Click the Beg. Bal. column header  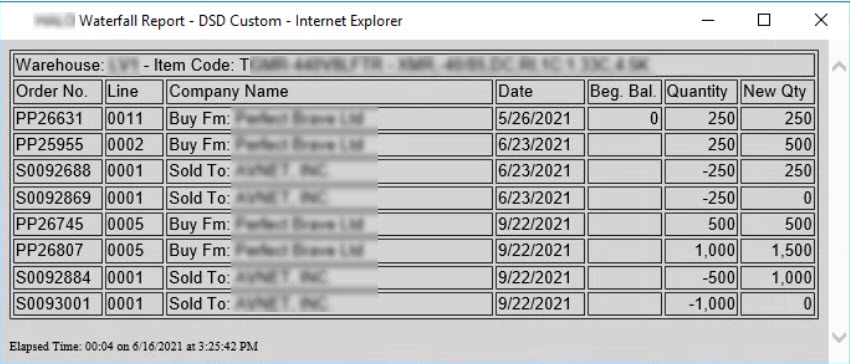(x=624, y=92)
